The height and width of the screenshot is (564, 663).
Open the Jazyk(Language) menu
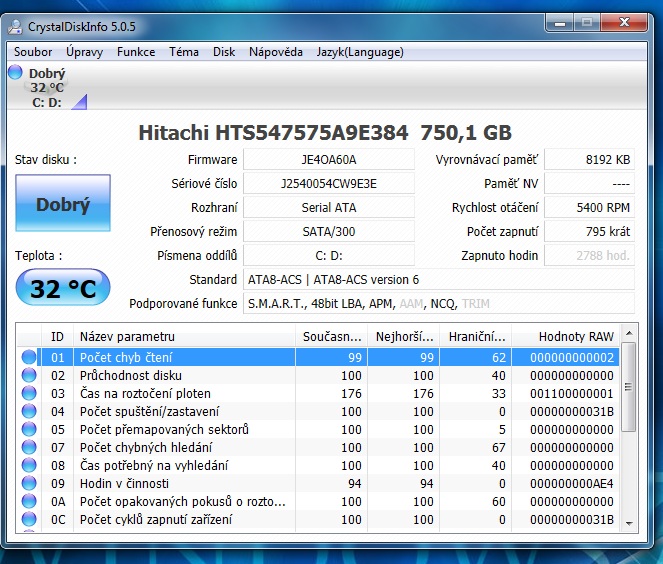[x=360, y=52]
